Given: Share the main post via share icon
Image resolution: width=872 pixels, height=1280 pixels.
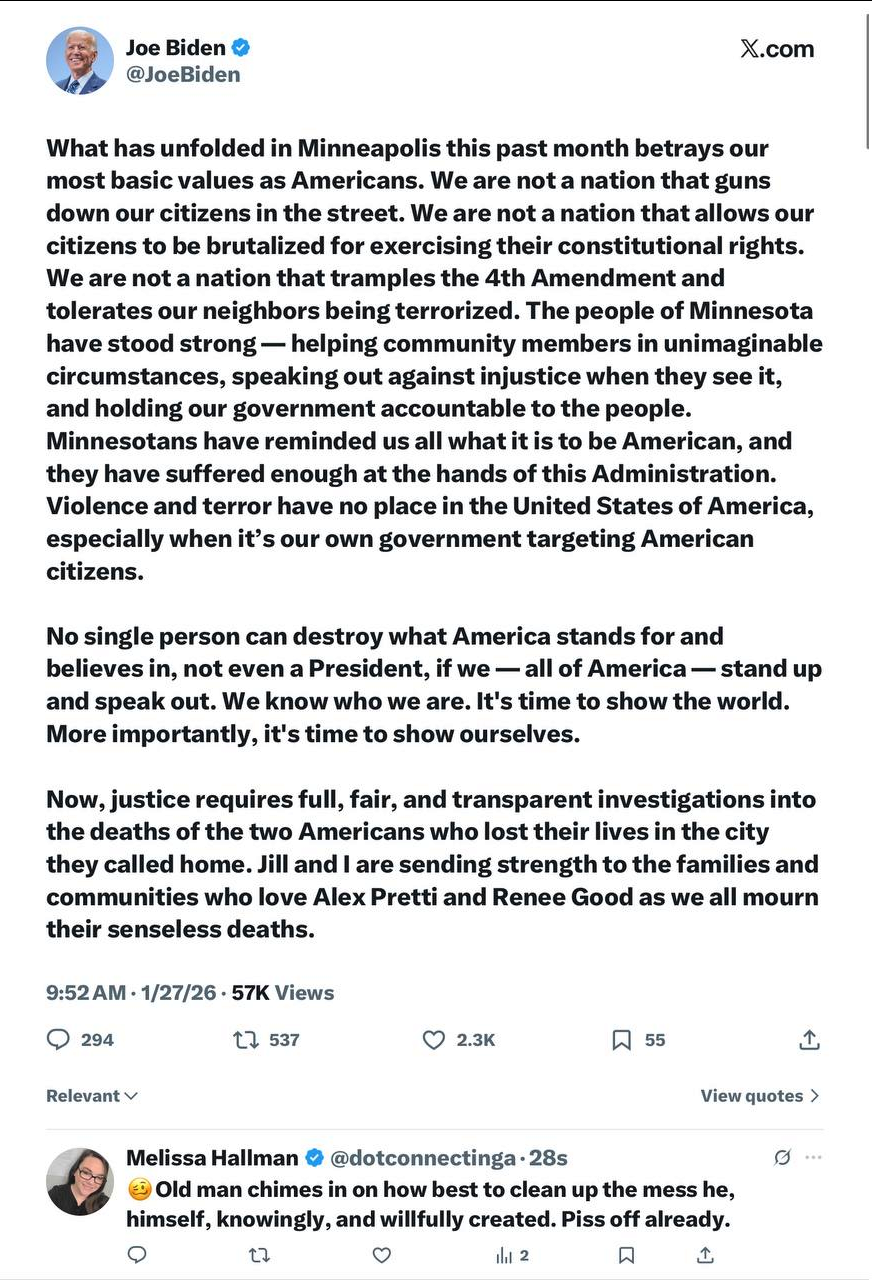Looking at the screenshot, I should (x=809, y=1040).
